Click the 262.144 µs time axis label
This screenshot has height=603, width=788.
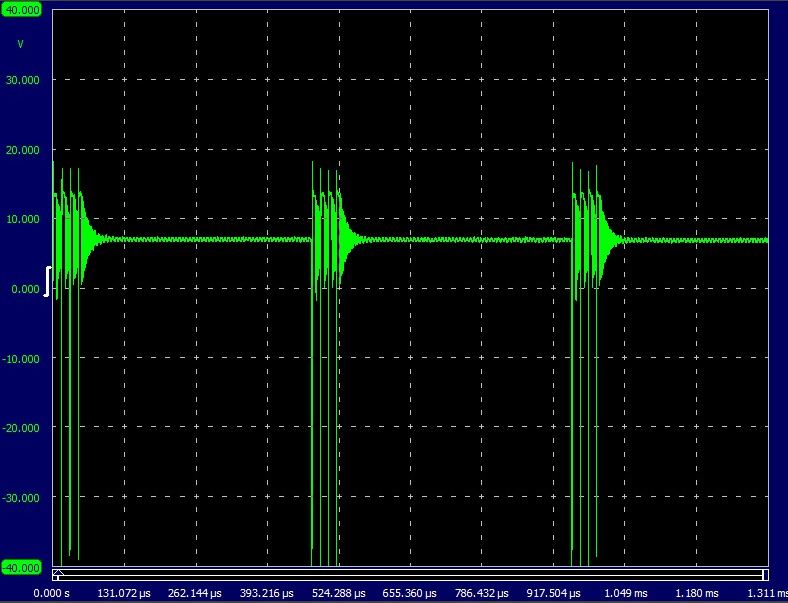click(x=195, y=593)
